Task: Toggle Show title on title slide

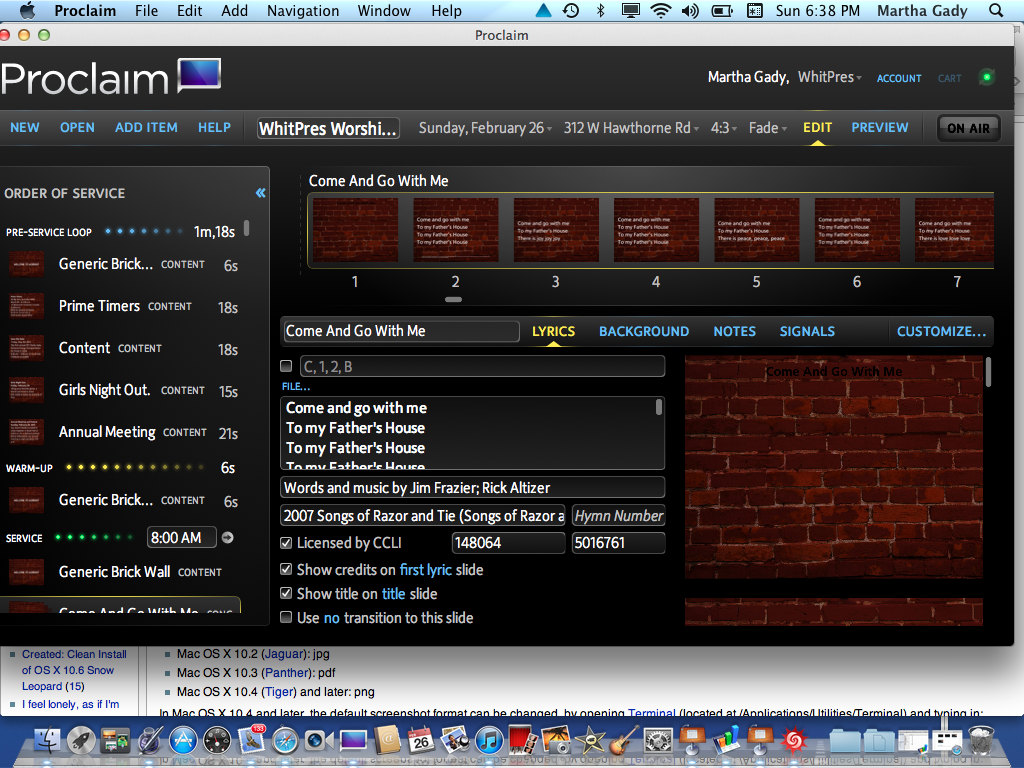Action: [x=286, y=593]
